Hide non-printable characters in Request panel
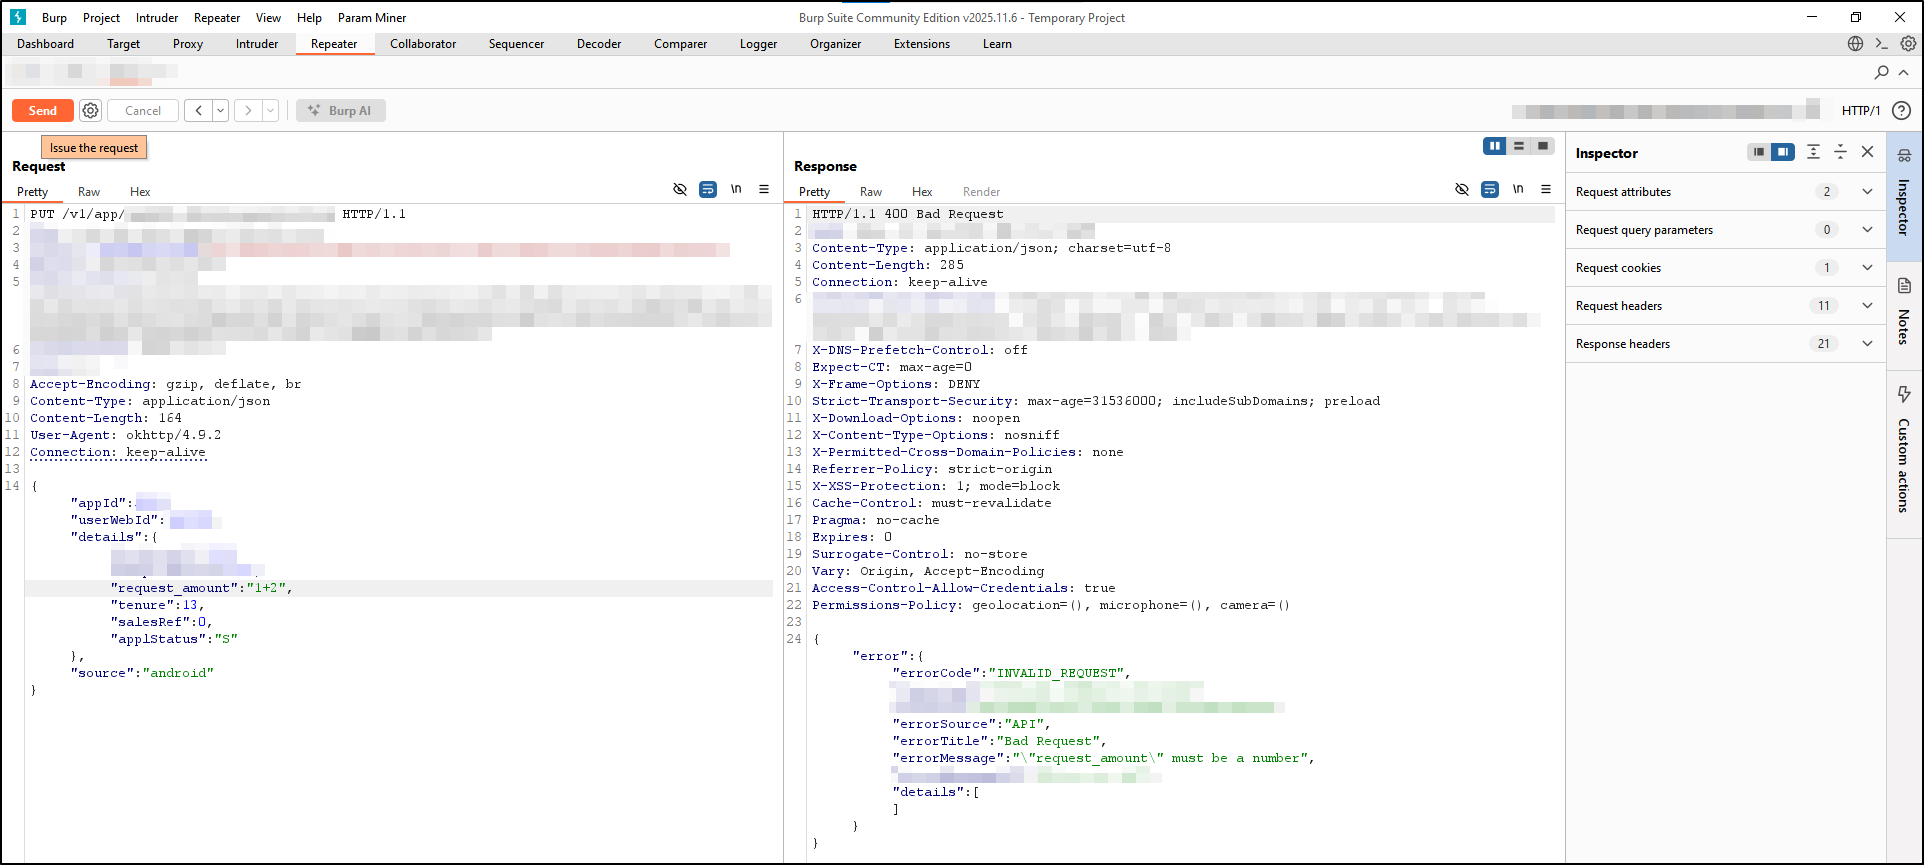 click(680, 189)
